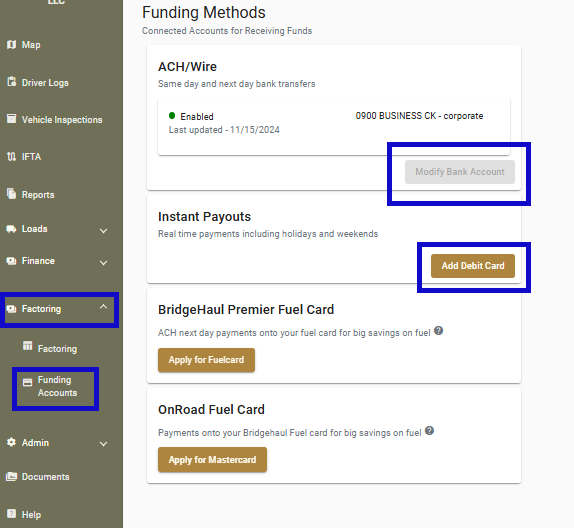Expand the Finance menu chevron
This screenshot has width=574, height=528.
click(104, 263)
